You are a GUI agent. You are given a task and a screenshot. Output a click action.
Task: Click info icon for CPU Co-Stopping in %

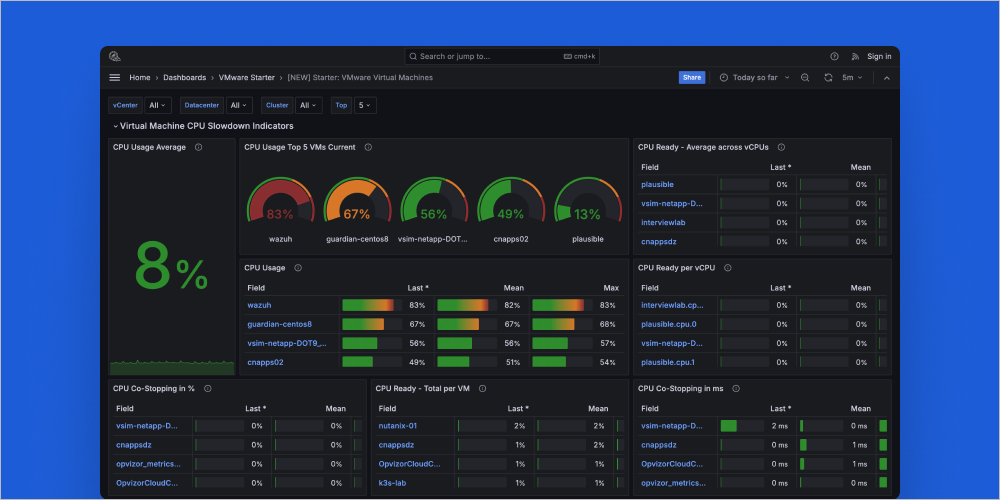207,388
